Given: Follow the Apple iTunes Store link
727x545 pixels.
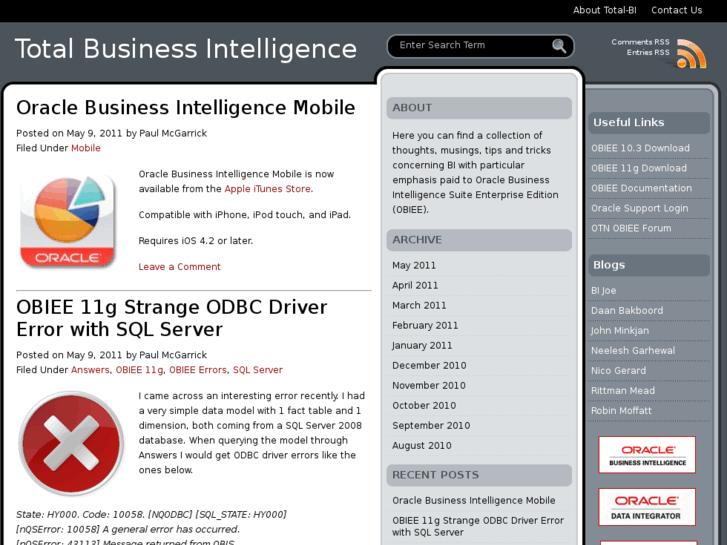Looking at the screenshot, I should [x=268, y=189].
